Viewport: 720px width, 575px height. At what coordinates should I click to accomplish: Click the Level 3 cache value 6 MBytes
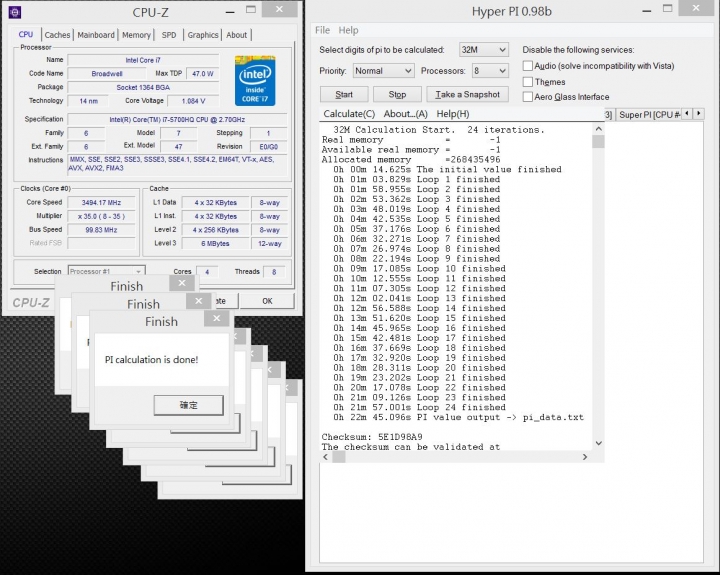pos(215,244)
